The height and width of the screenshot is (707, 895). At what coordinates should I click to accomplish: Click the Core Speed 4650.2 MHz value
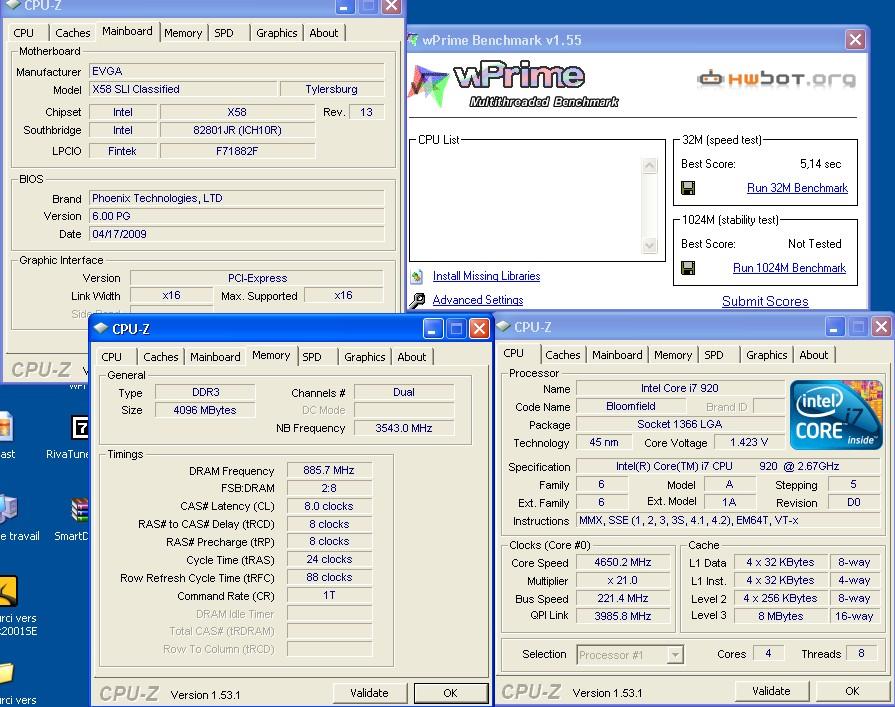point(623,562)
